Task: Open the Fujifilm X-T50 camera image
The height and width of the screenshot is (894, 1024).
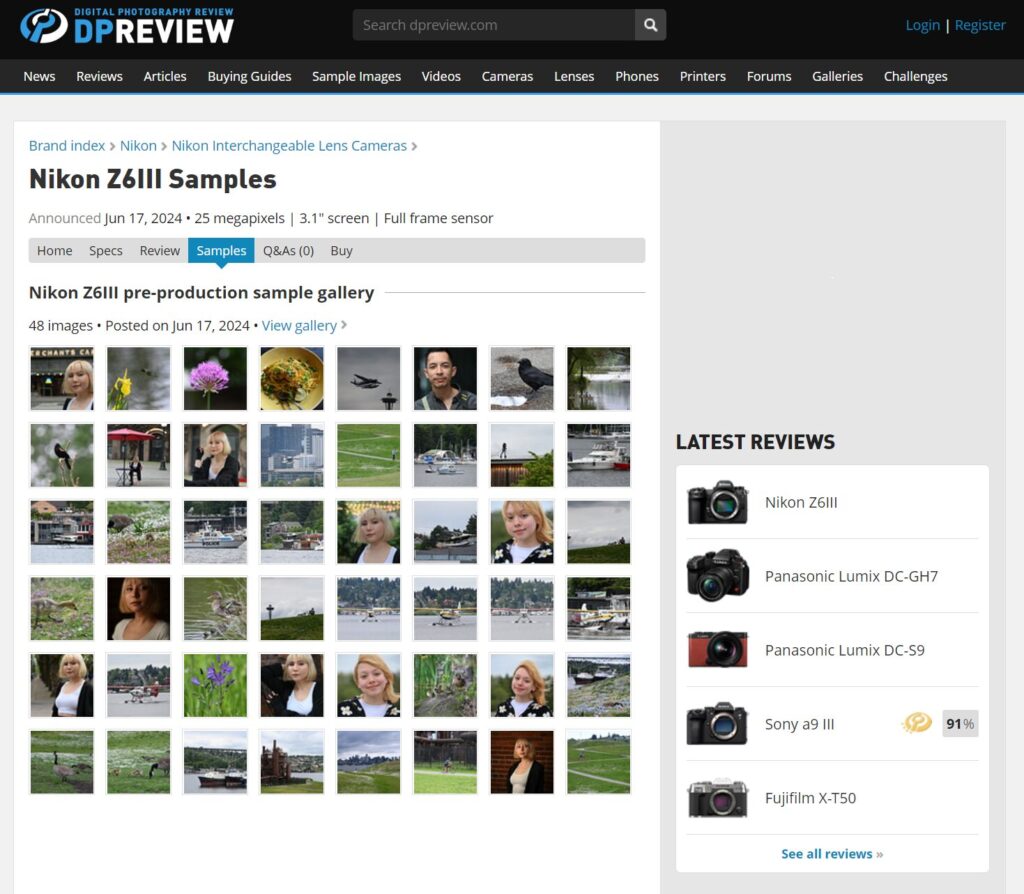Action: [717, 798]
